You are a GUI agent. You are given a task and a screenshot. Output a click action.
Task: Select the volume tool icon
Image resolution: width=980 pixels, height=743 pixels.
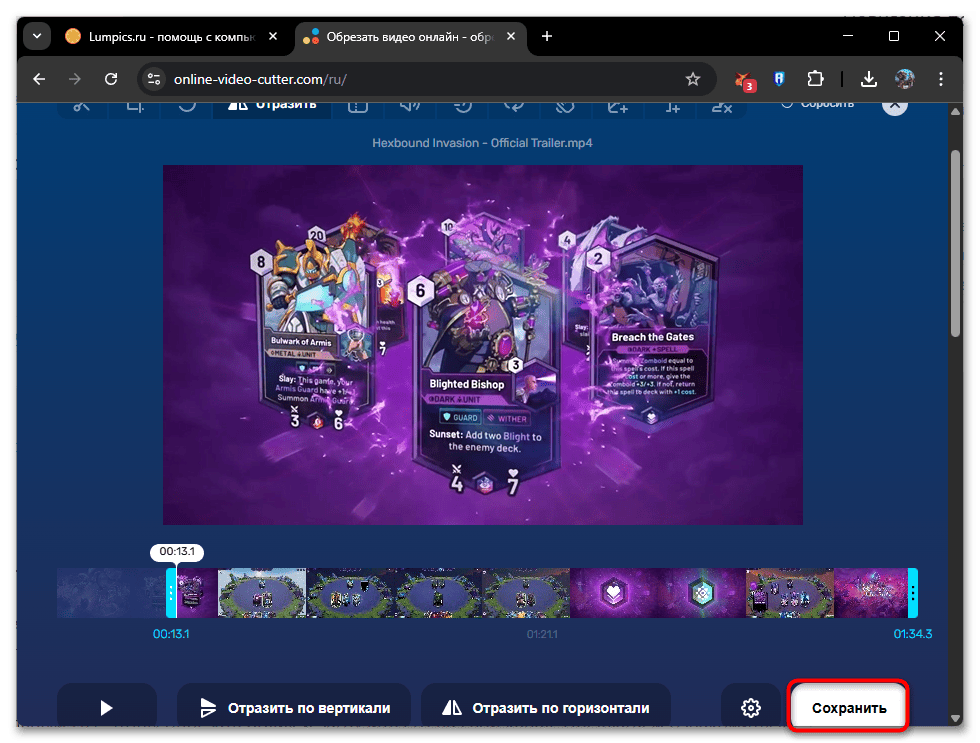coord(410,106)
